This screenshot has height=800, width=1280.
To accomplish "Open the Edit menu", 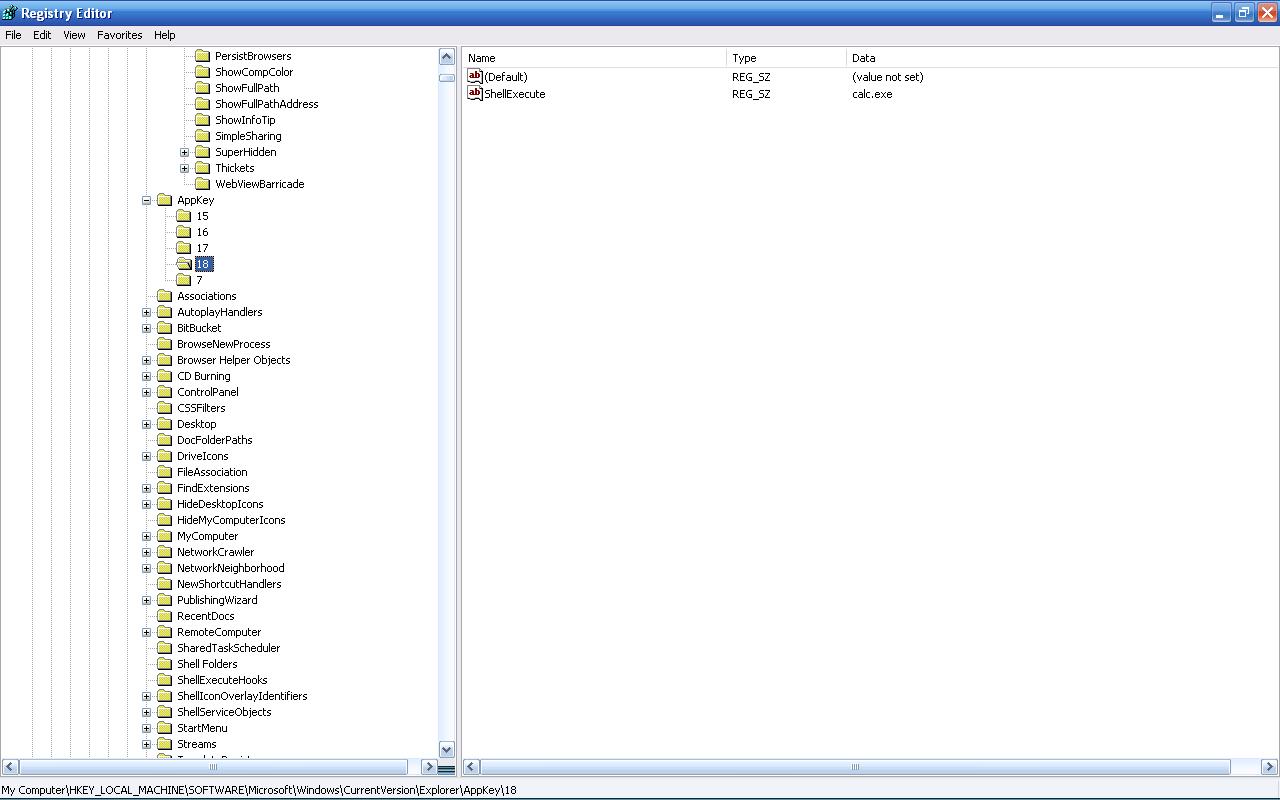I will point(42,35).
